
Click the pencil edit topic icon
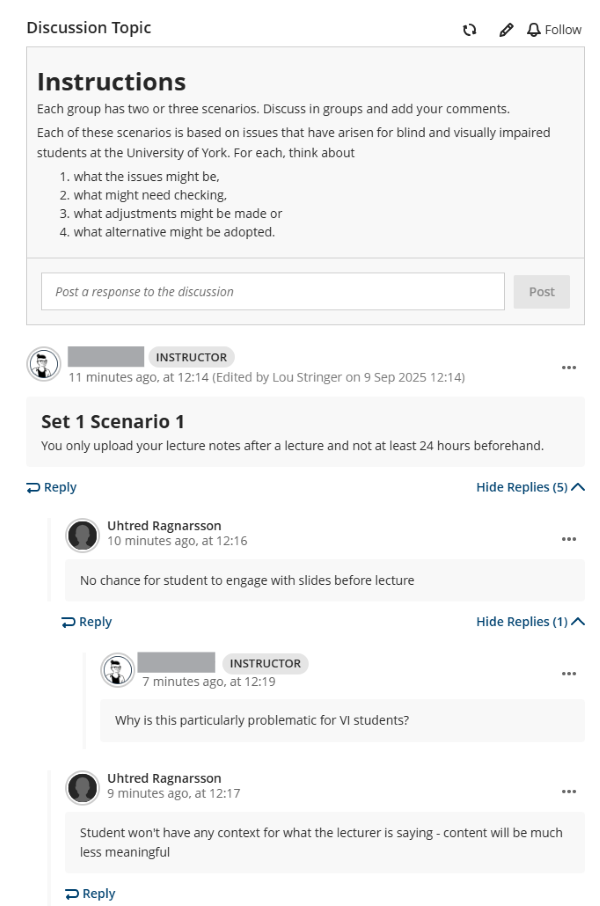[506, 30]
